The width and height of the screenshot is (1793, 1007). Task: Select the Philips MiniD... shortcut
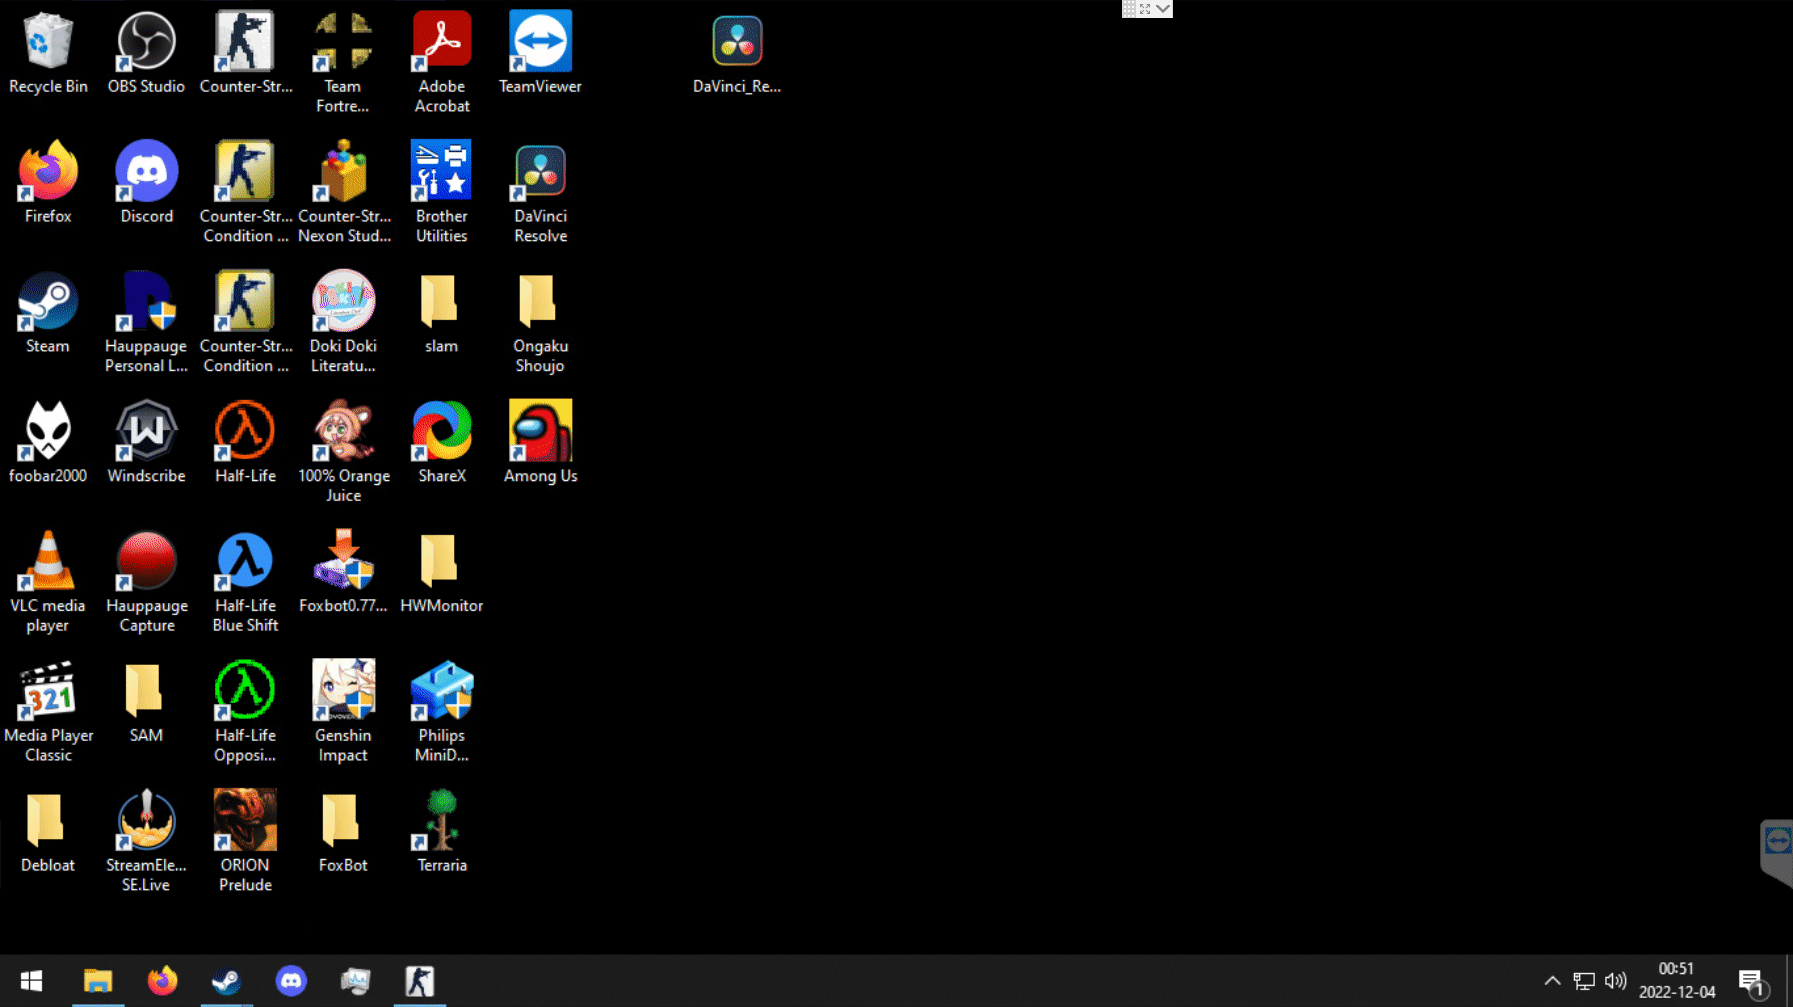pyautogui.click(x=442, y=713)
